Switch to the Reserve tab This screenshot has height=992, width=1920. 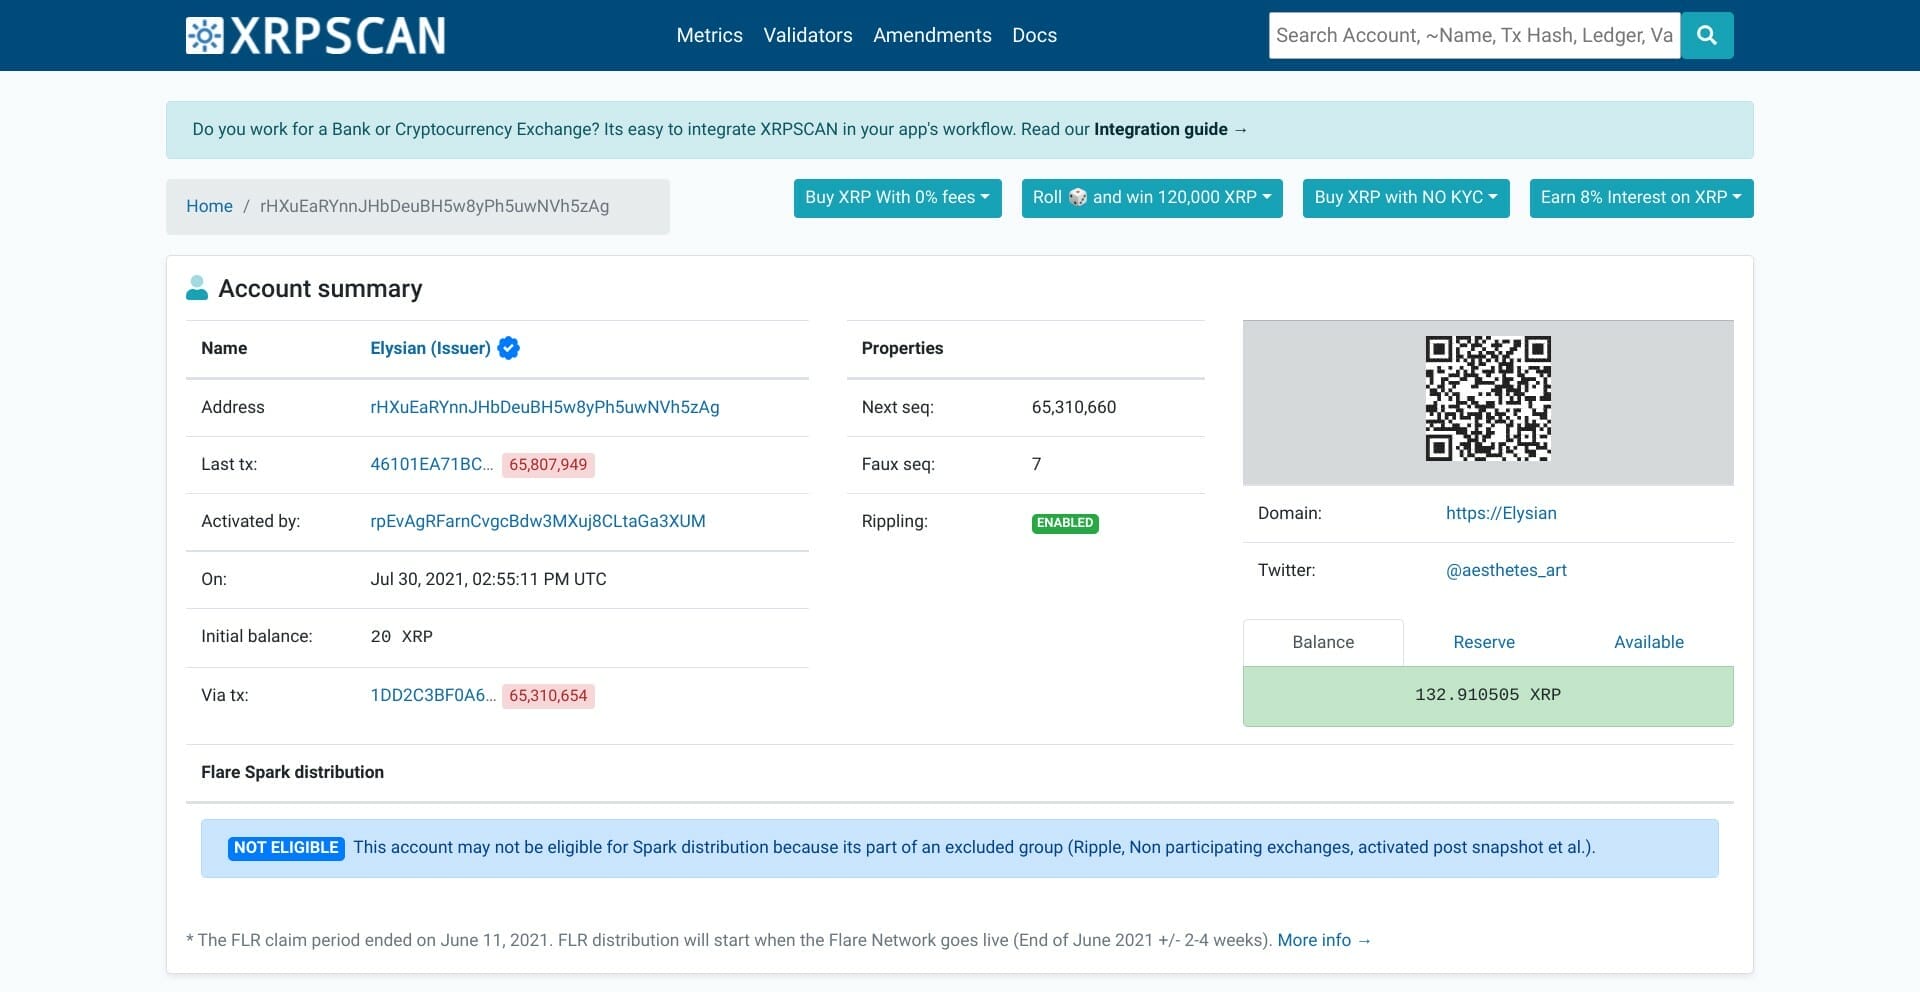(1484, 642)
